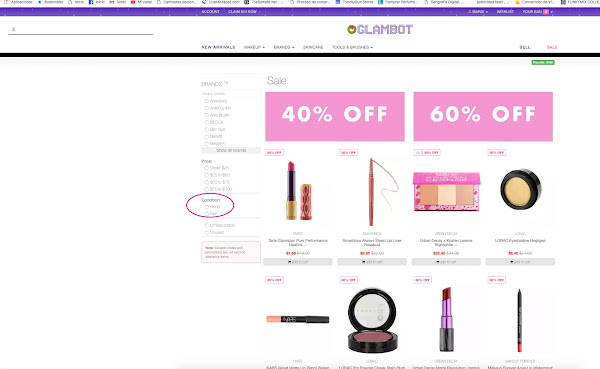This screenshot has height=369, width=600.
Task: Click the user account icon in top bar
Action: pos(470,12)
